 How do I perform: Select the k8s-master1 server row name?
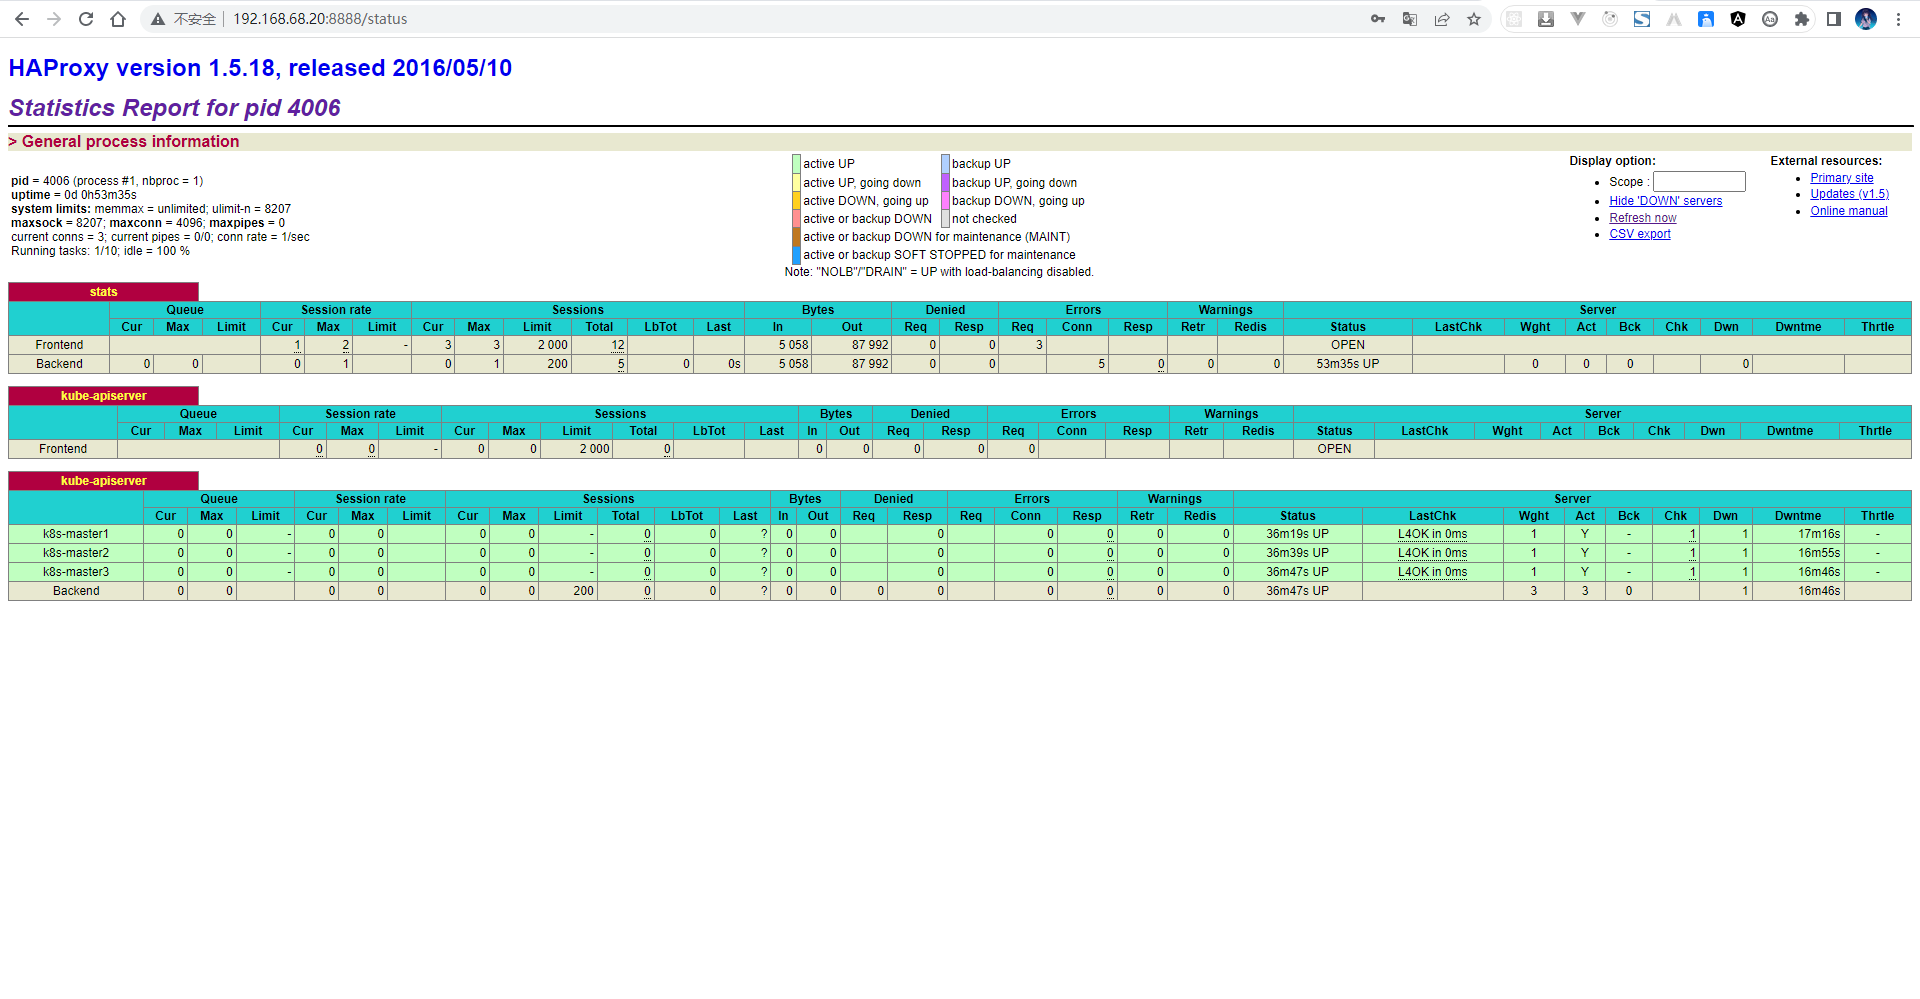coord(76,534)
